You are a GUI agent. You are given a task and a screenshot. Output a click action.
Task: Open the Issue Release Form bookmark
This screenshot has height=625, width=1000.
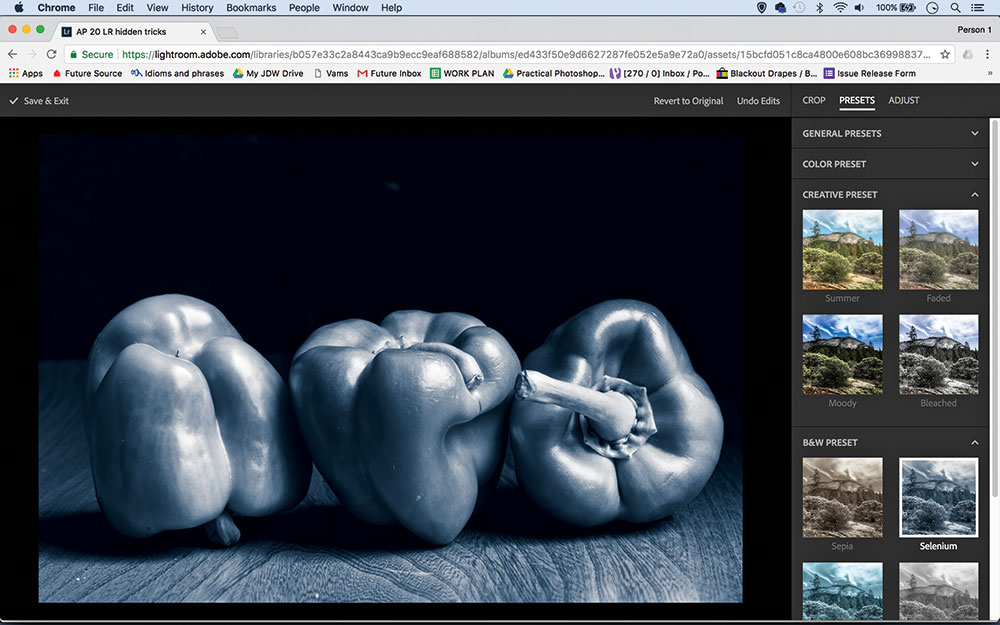pos(869,73)
